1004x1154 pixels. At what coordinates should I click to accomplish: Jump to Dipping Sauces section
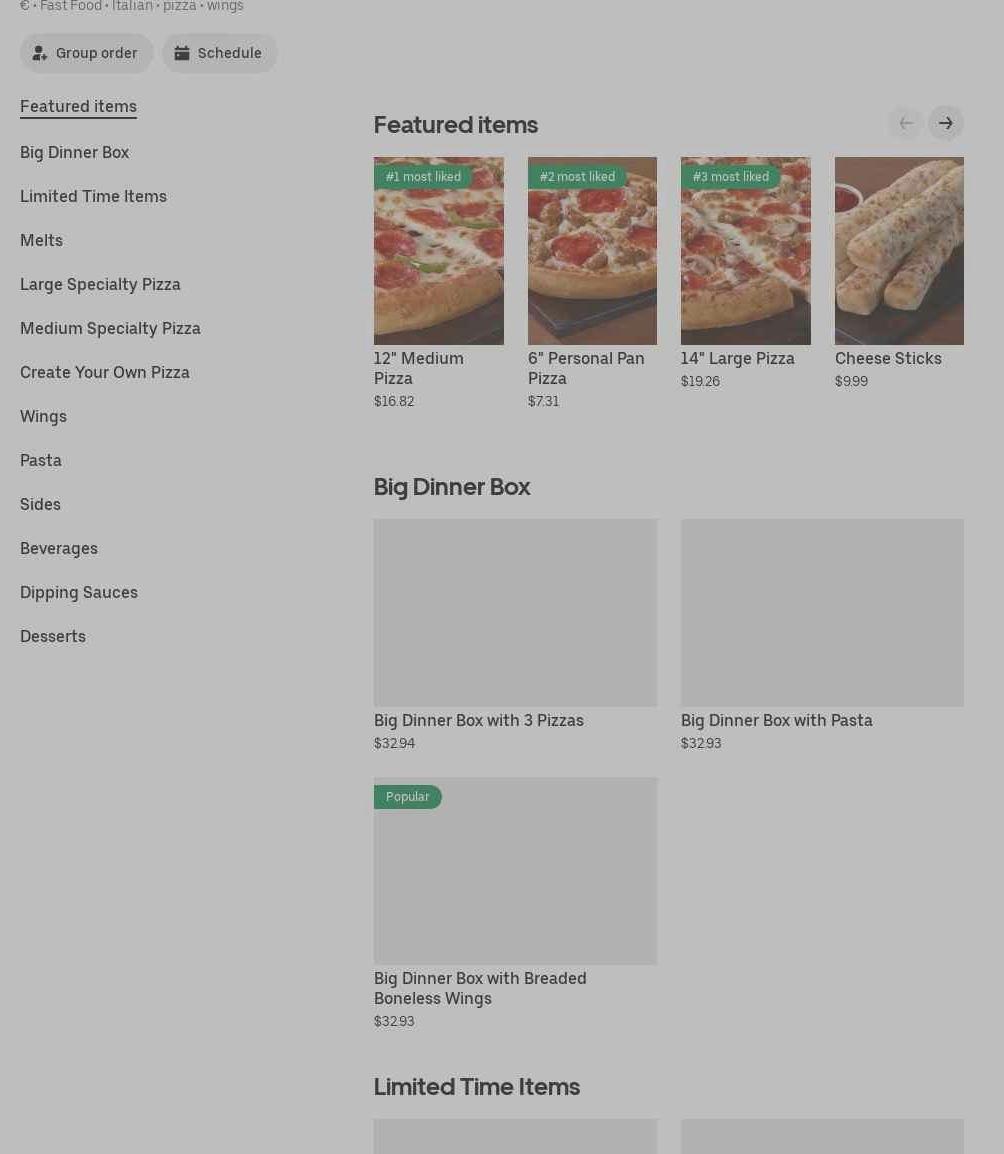click(79, 592)
